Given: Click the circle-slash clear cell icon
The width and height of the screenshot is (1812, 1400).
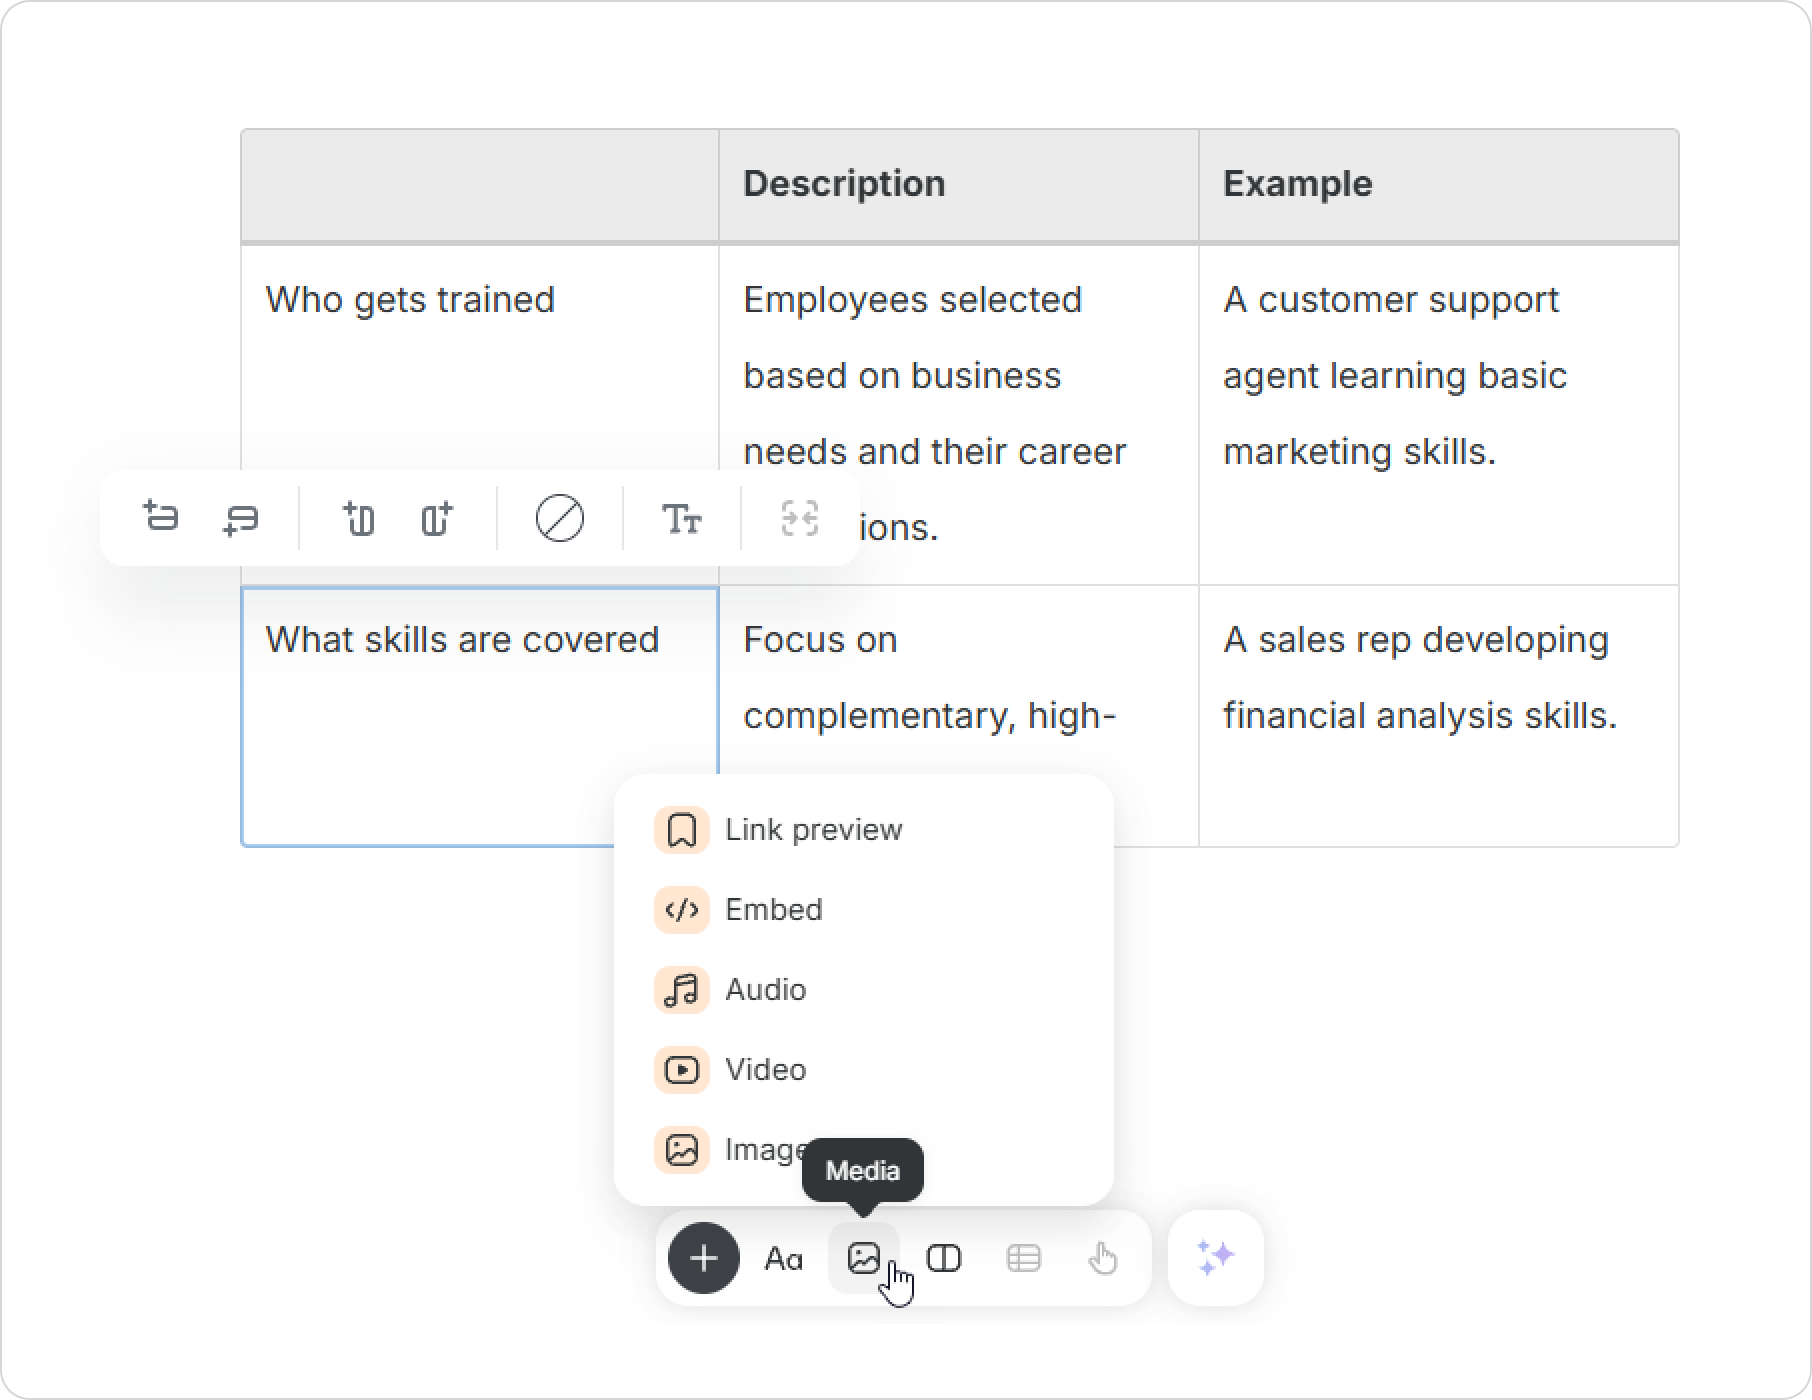Looking at the screenshot, I should 560,519.
